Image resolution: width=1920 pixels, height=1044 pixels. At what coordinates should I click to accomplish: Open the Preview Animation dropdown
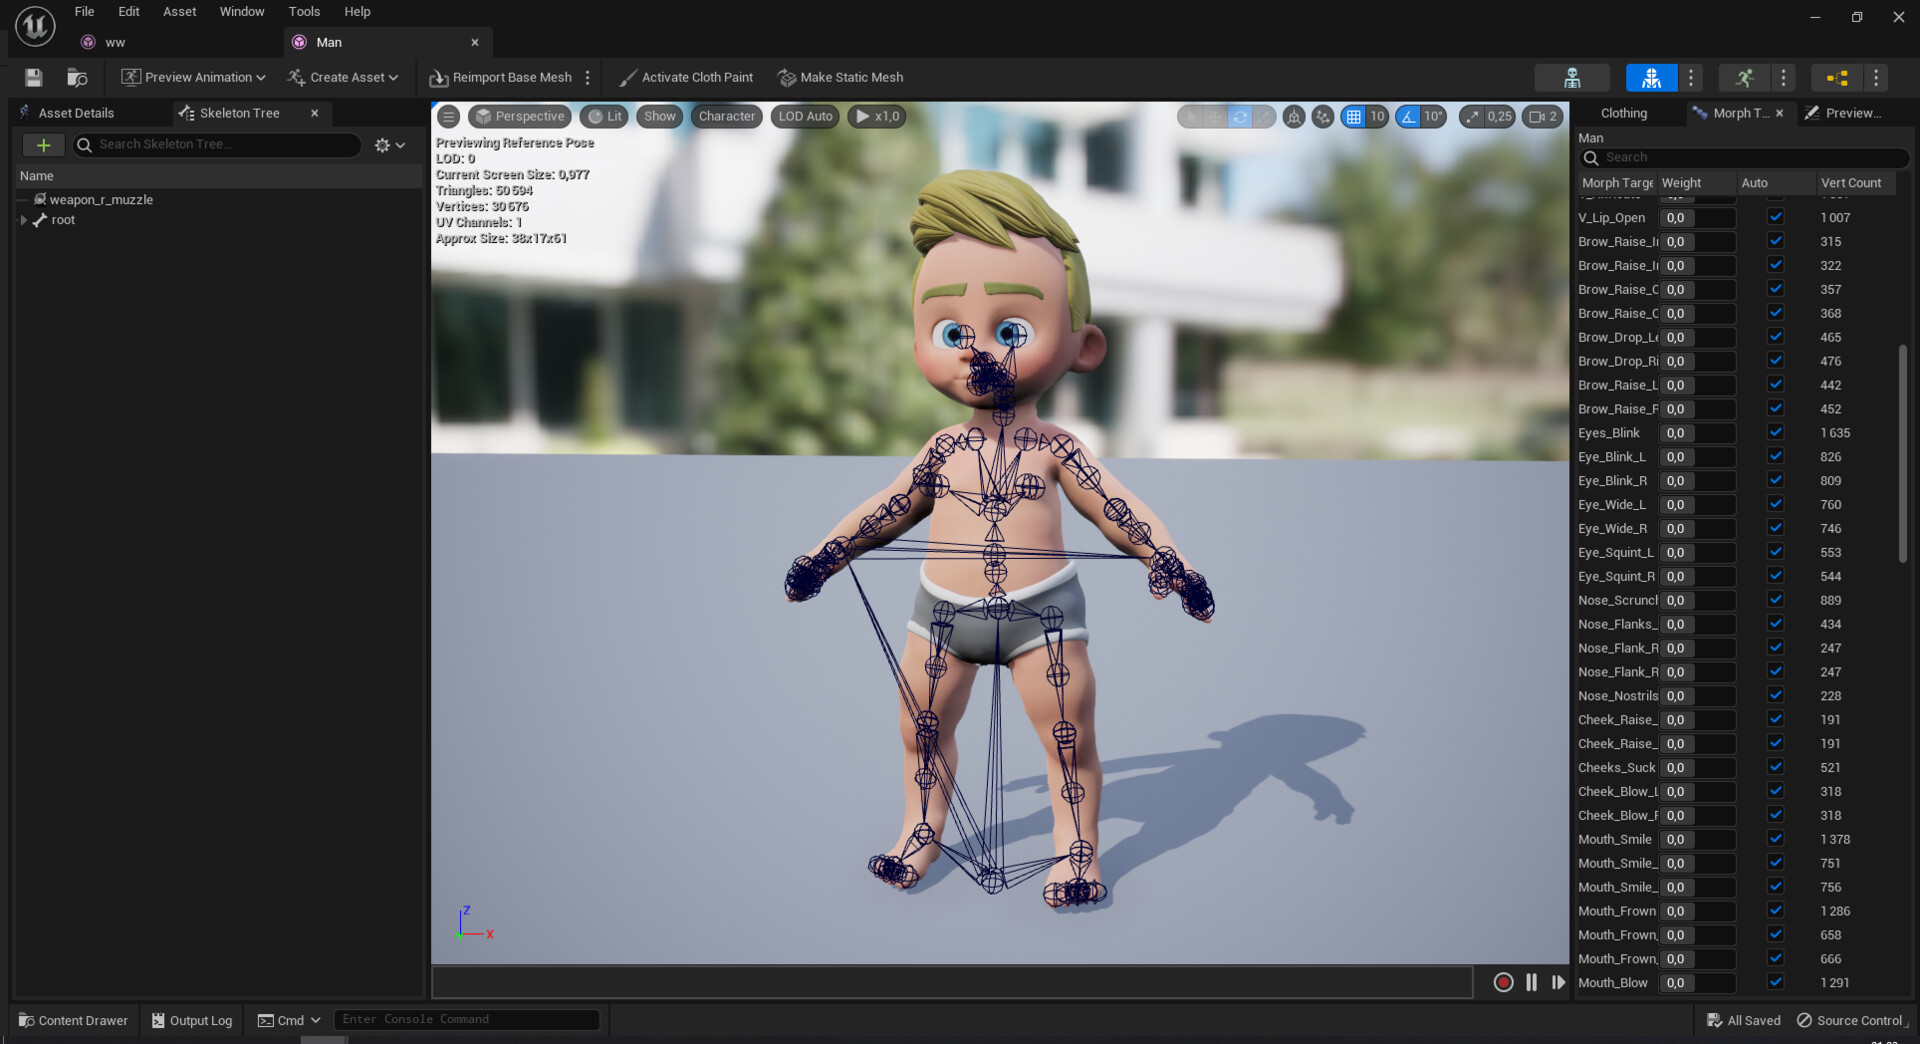(193, 77)
